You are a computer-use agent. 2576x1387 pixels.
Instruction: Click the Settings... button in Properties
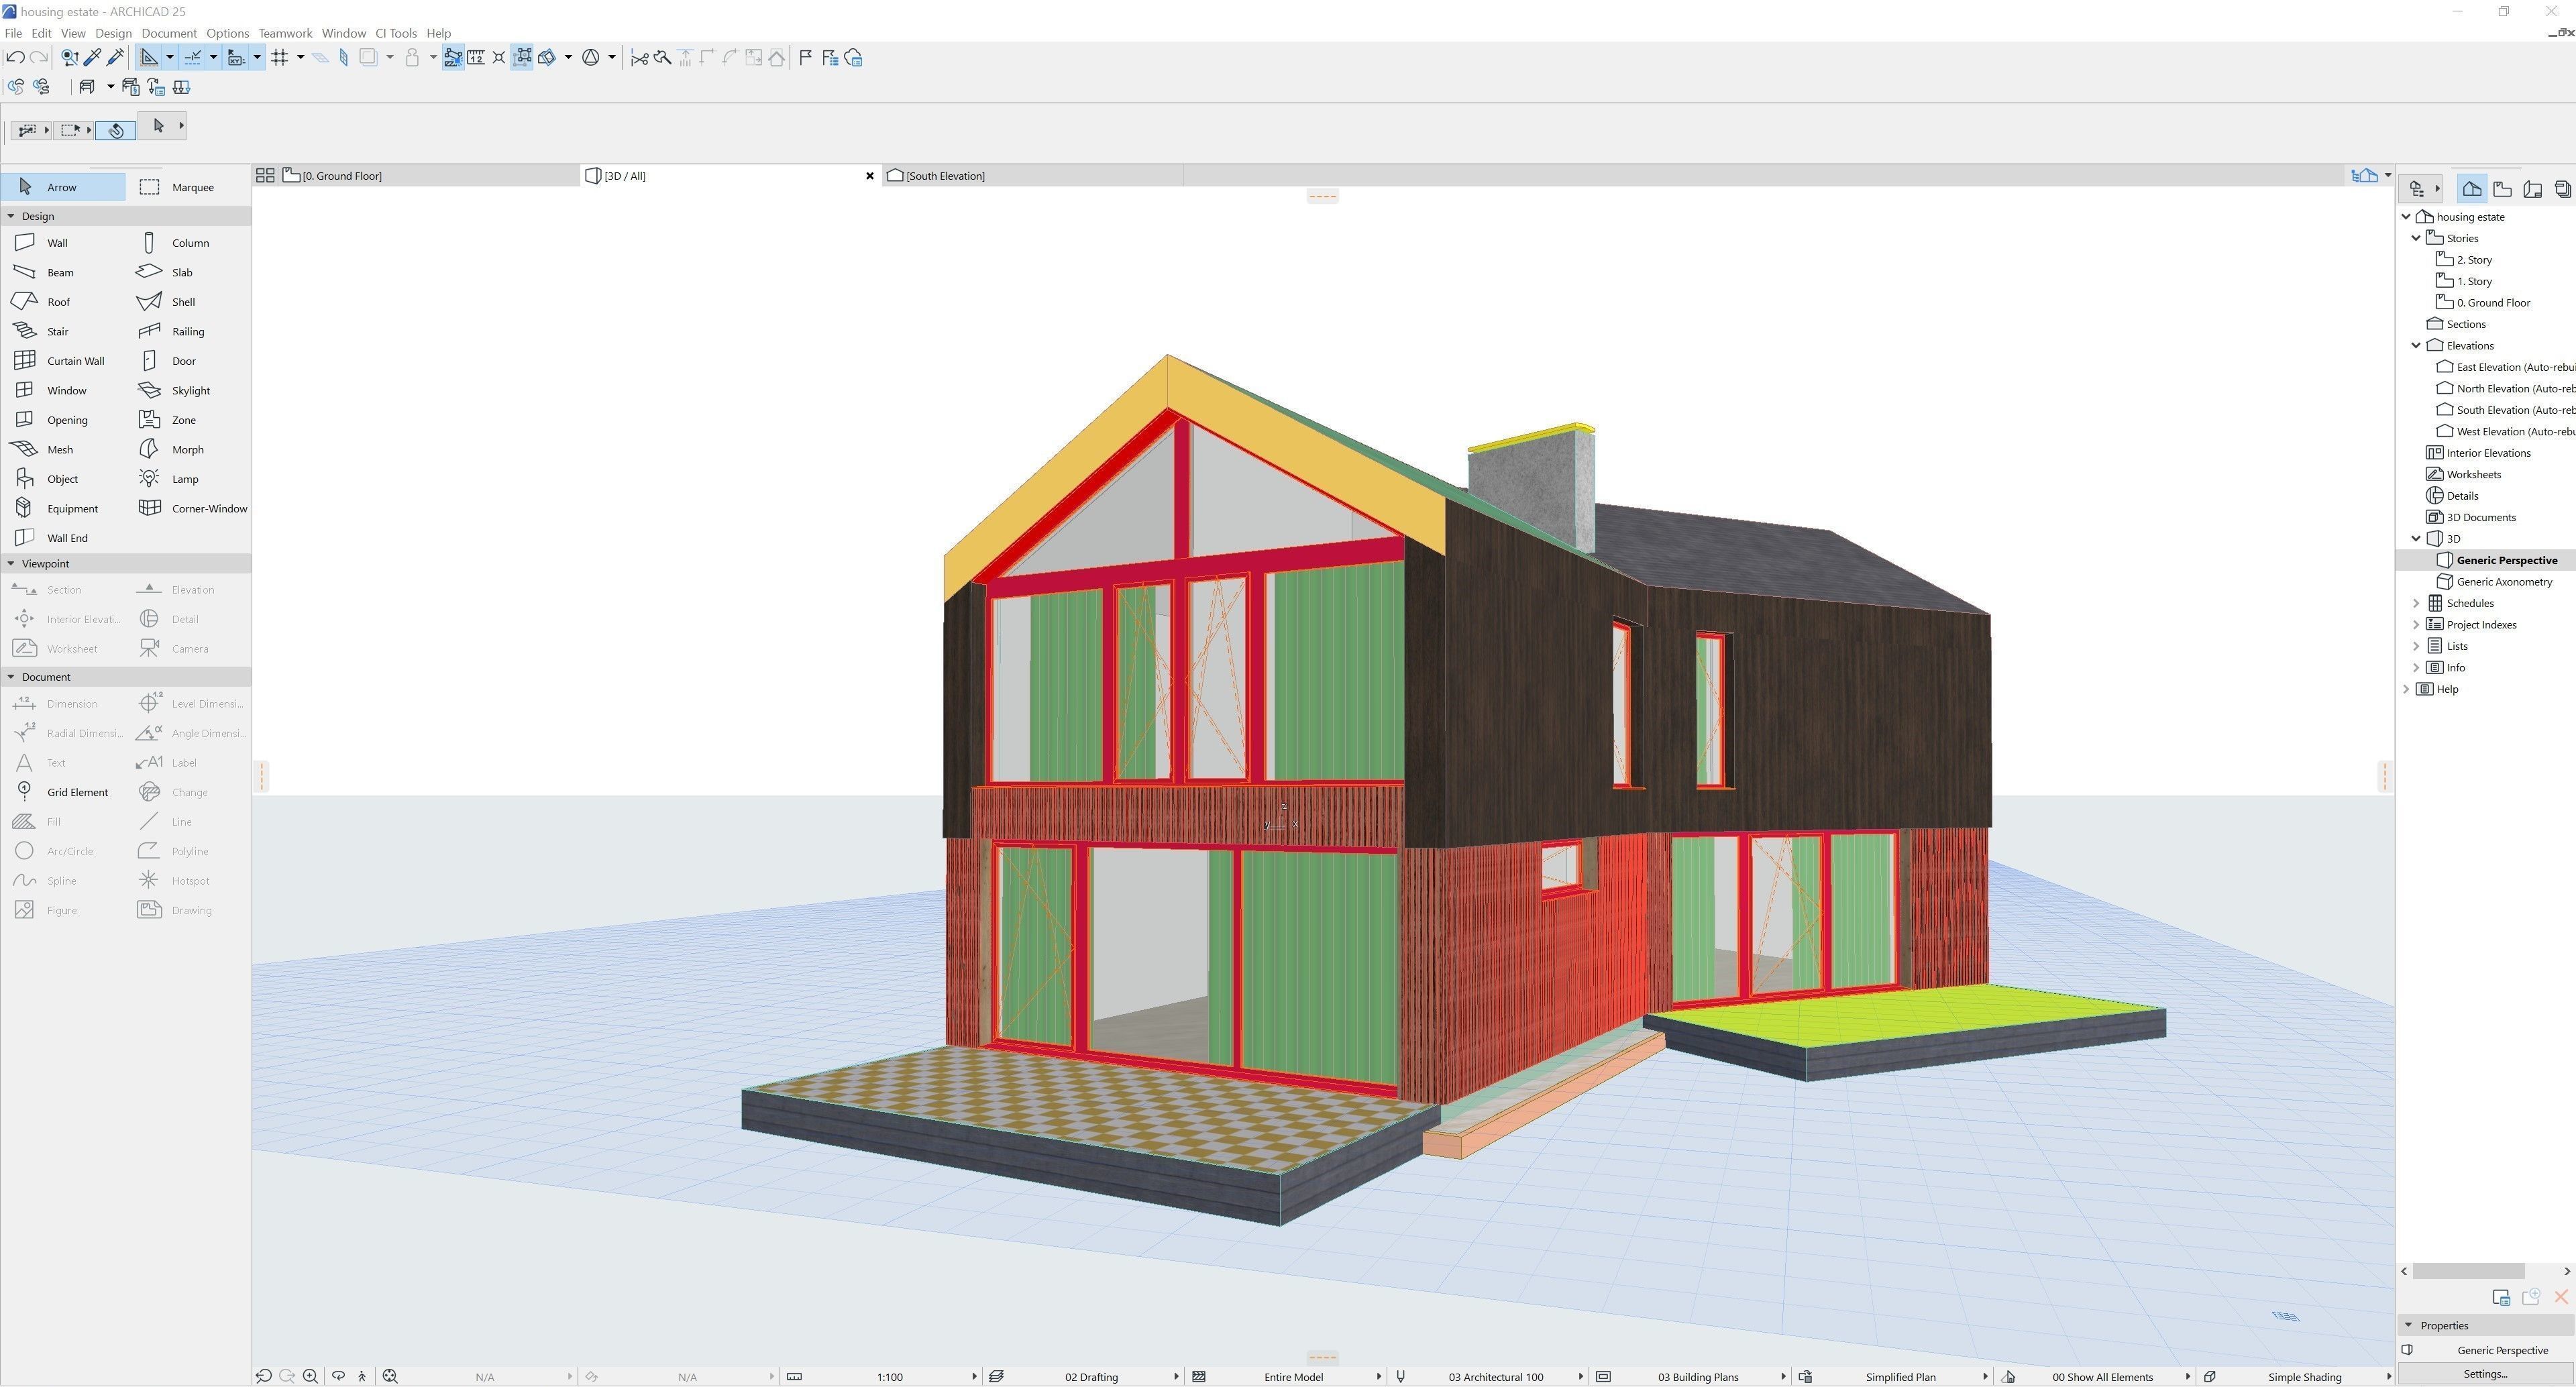tap(2486, 1374)
